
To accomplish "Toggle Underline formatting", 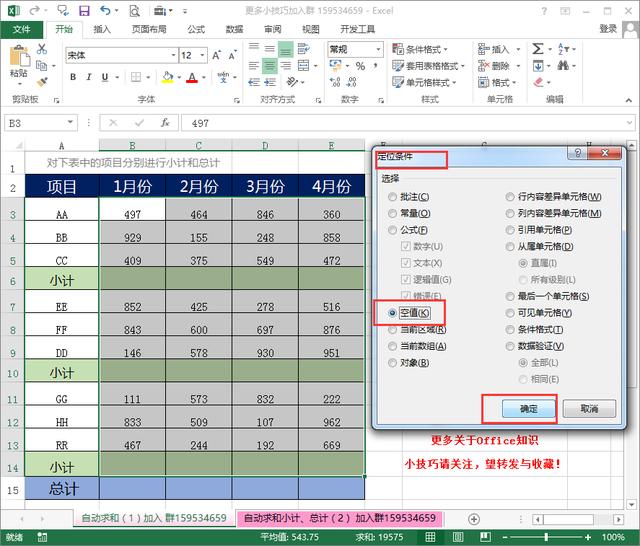I will [x=105, y=77].
